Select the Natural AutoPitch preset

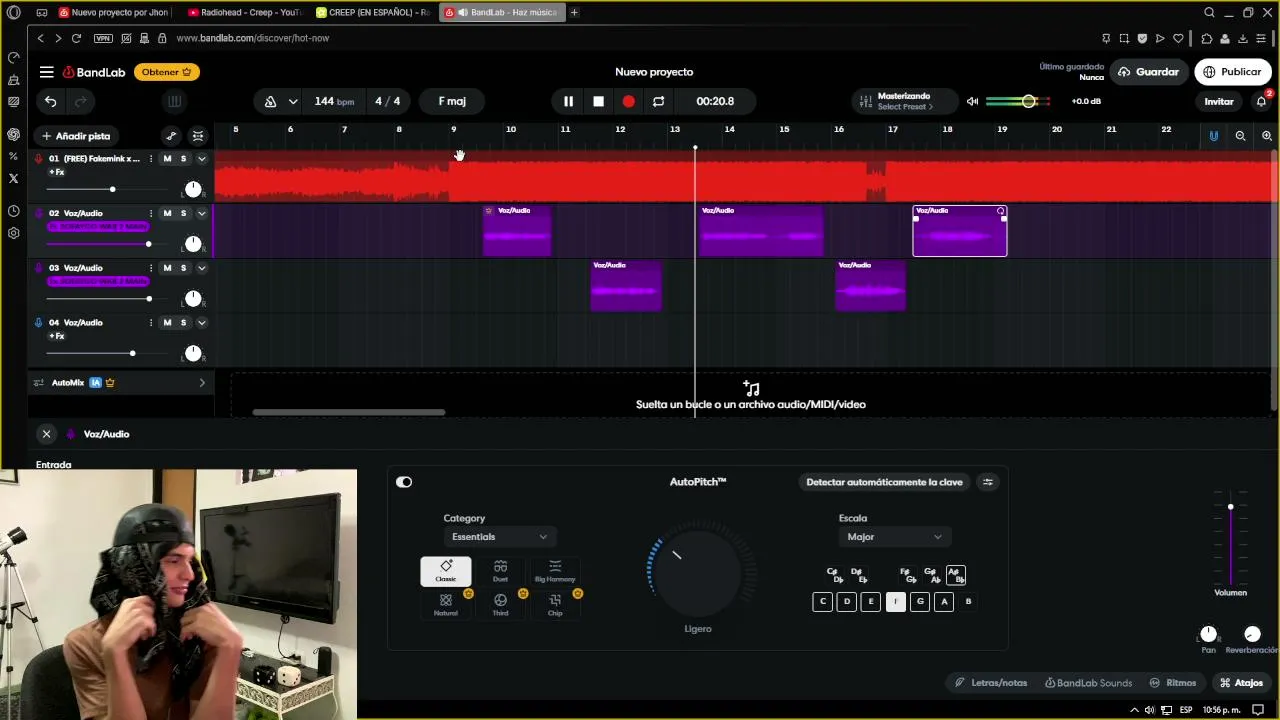point(446,605)
